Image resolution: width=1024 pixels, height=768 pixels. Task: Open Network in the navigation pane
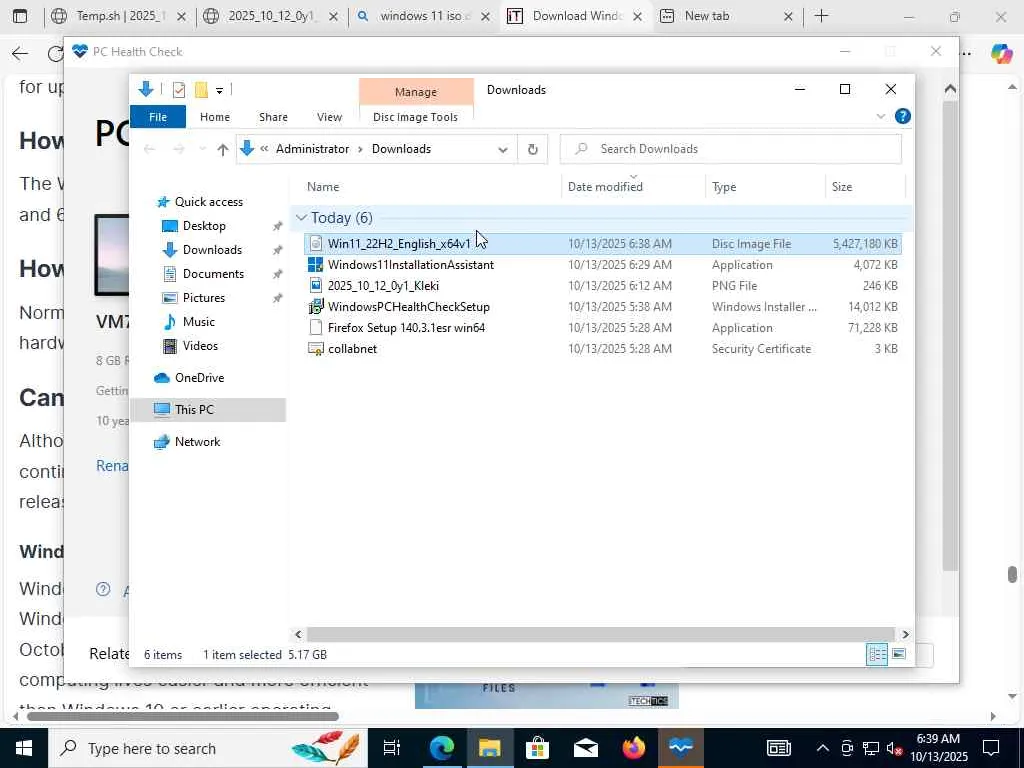pyautogui.click(x=197, y=441)
